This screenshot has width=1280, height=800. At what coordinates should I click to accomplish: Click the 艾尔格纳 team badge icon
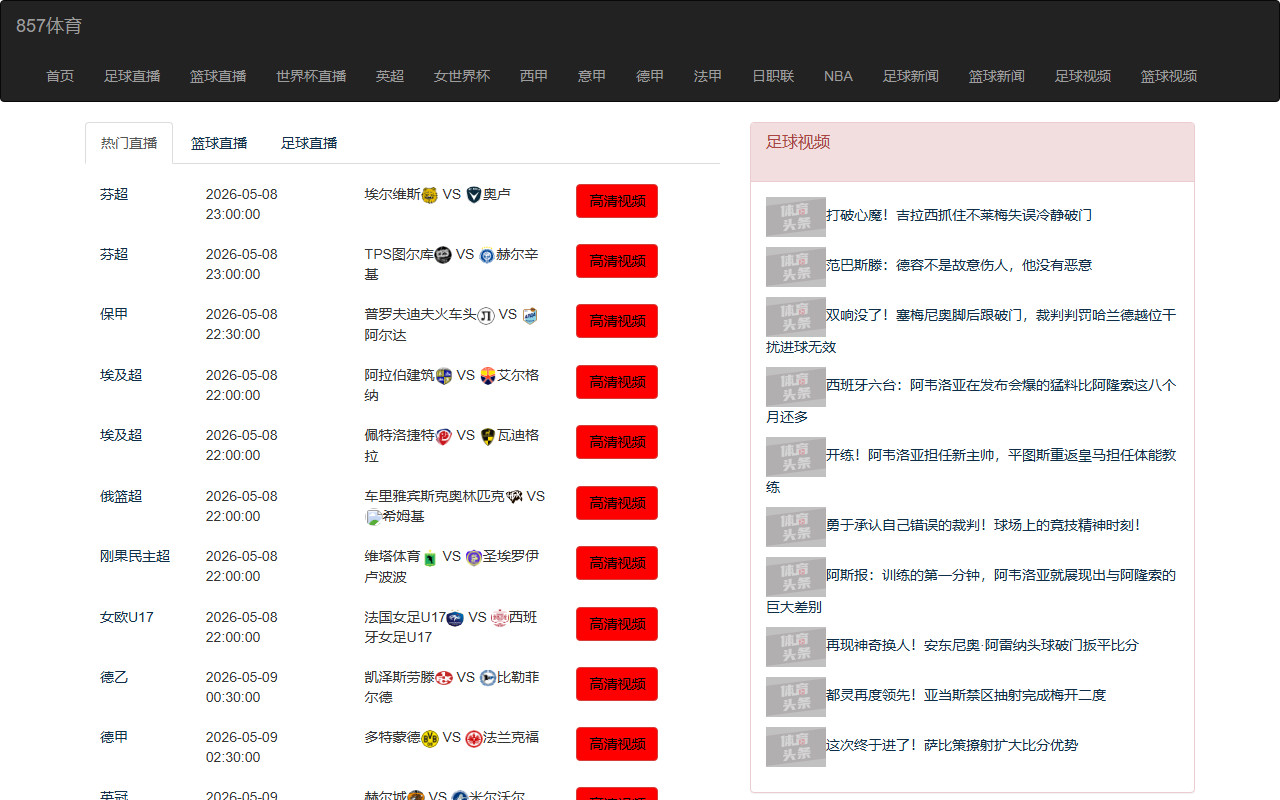488,376
